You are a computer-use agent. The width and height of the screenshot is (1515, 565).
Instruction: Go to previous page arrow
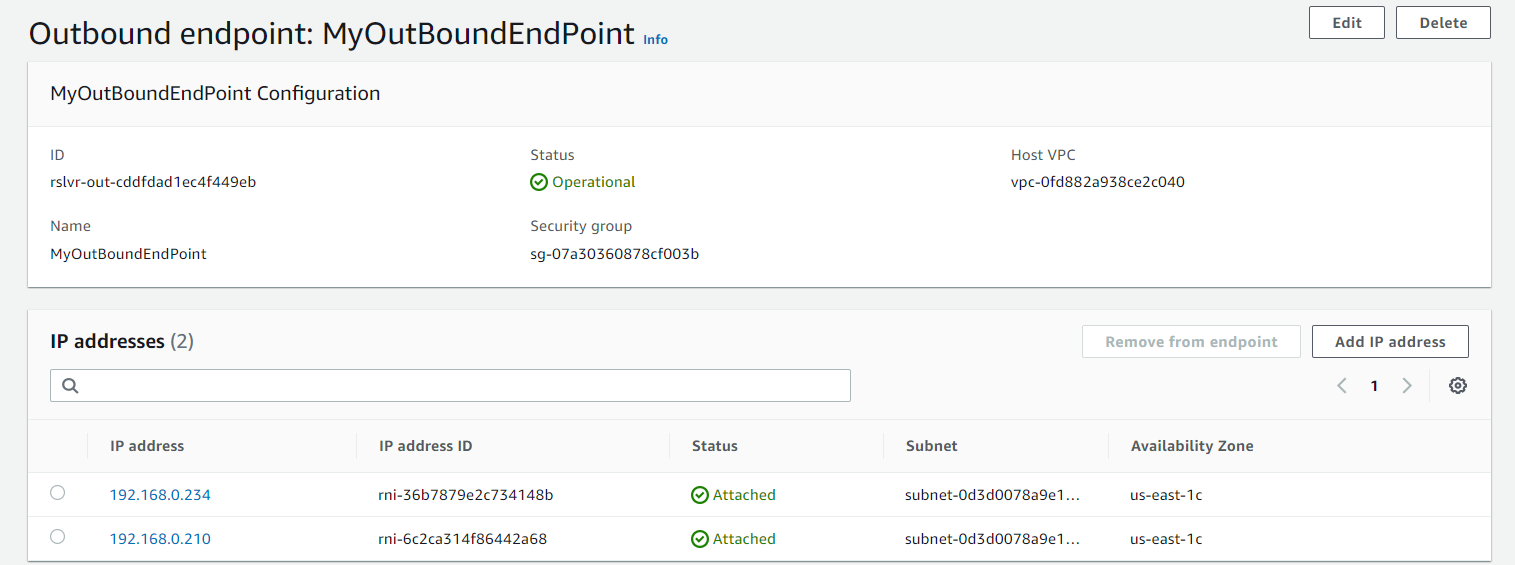click(x=1342, y=386)
